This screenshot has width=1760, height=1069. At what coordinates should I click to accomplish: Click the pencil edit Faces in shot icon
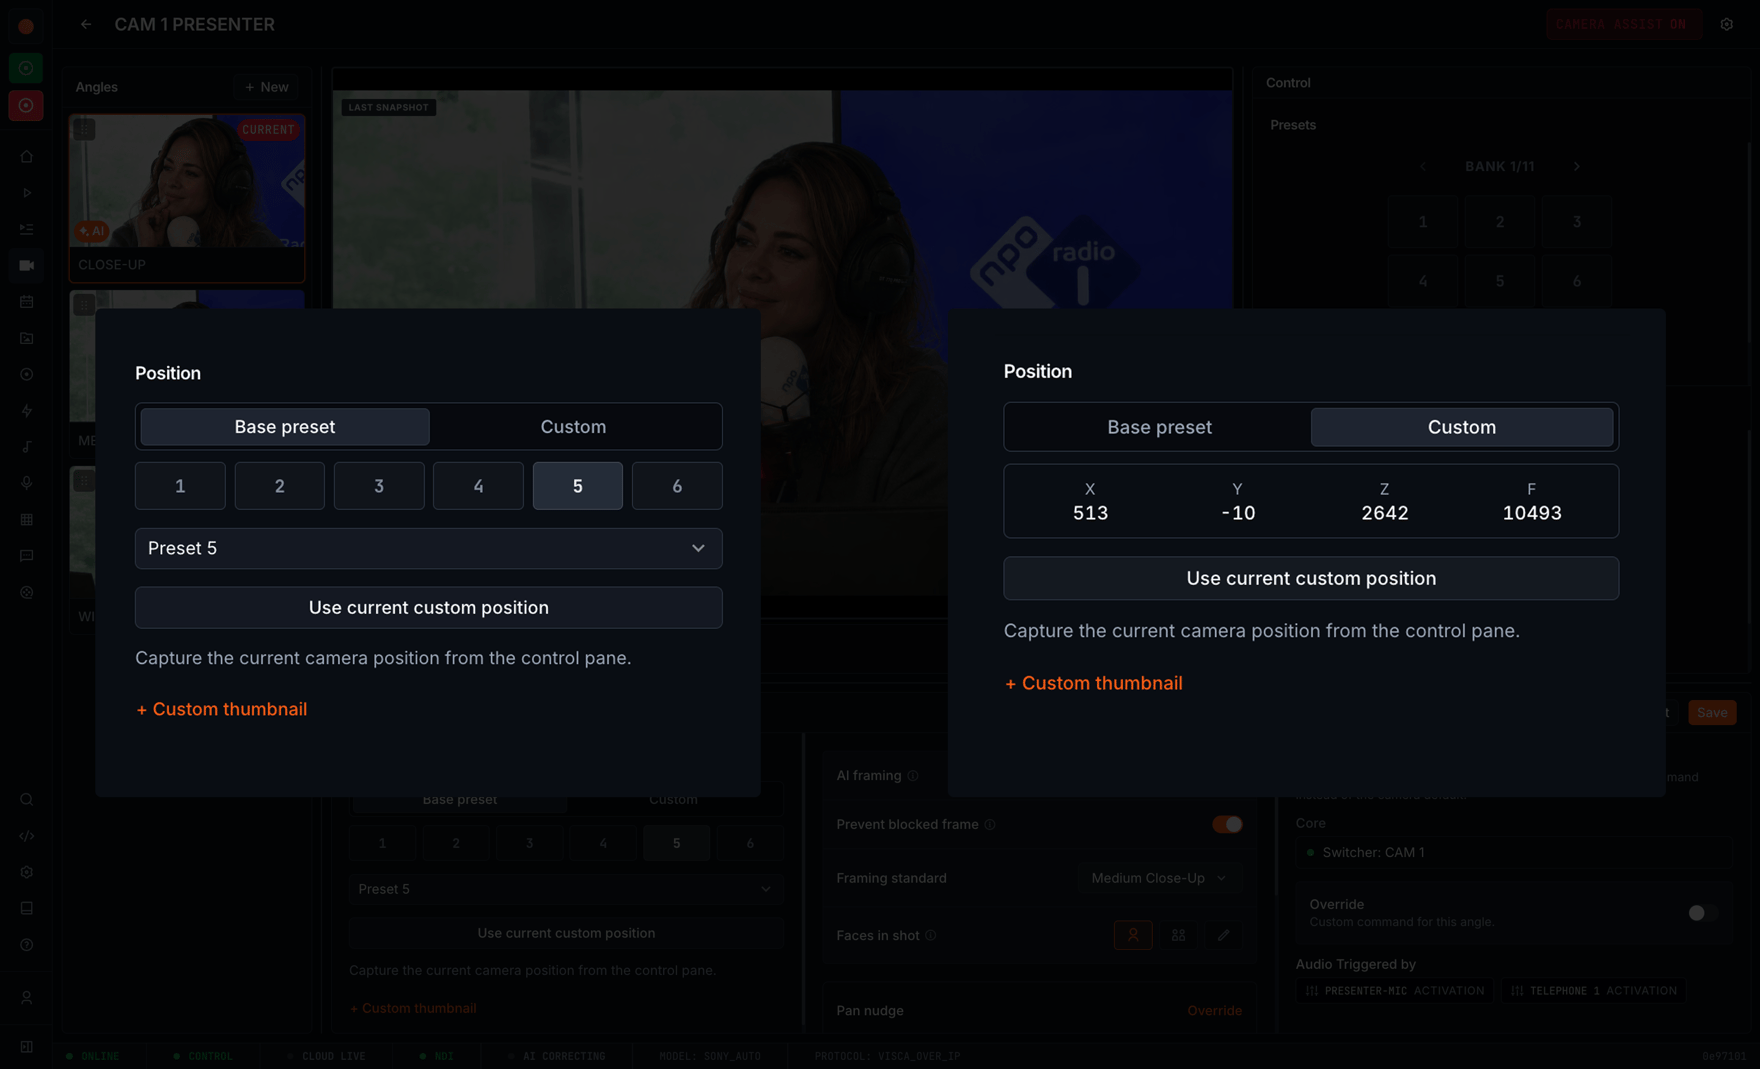(1223, 935)
